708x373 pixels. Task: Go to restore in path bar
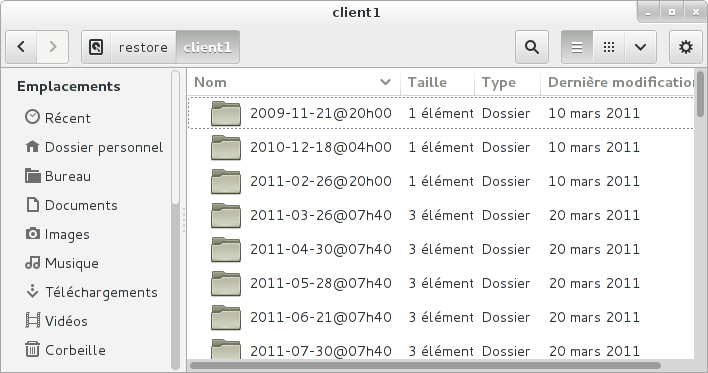pyautogui.click(x=143, y=47)
